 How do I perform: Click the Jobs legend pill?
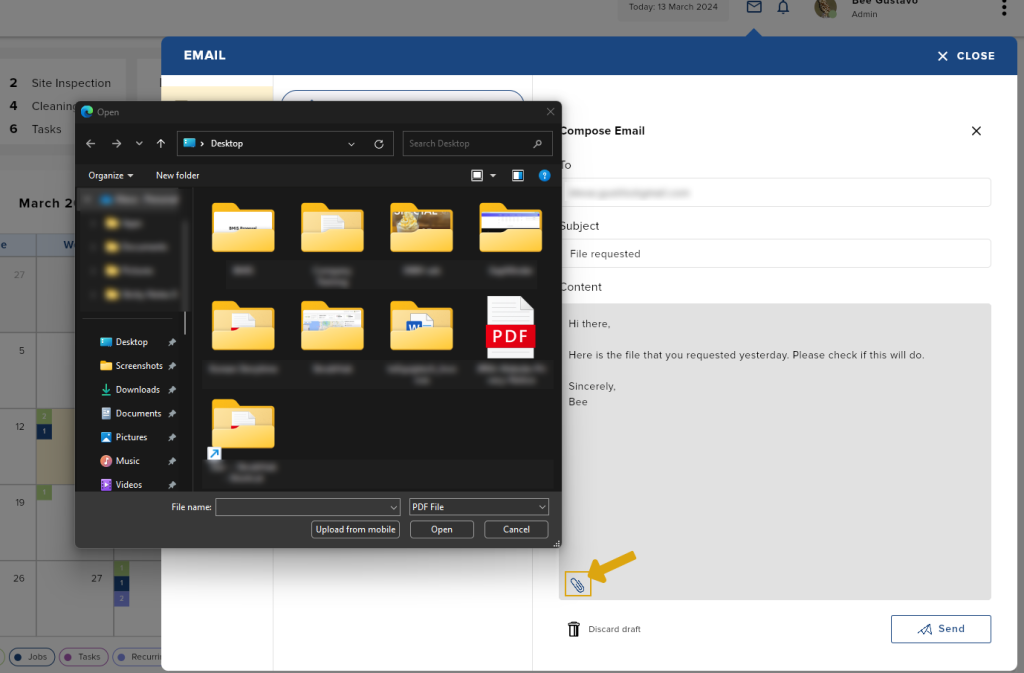(x=30, y=657)
